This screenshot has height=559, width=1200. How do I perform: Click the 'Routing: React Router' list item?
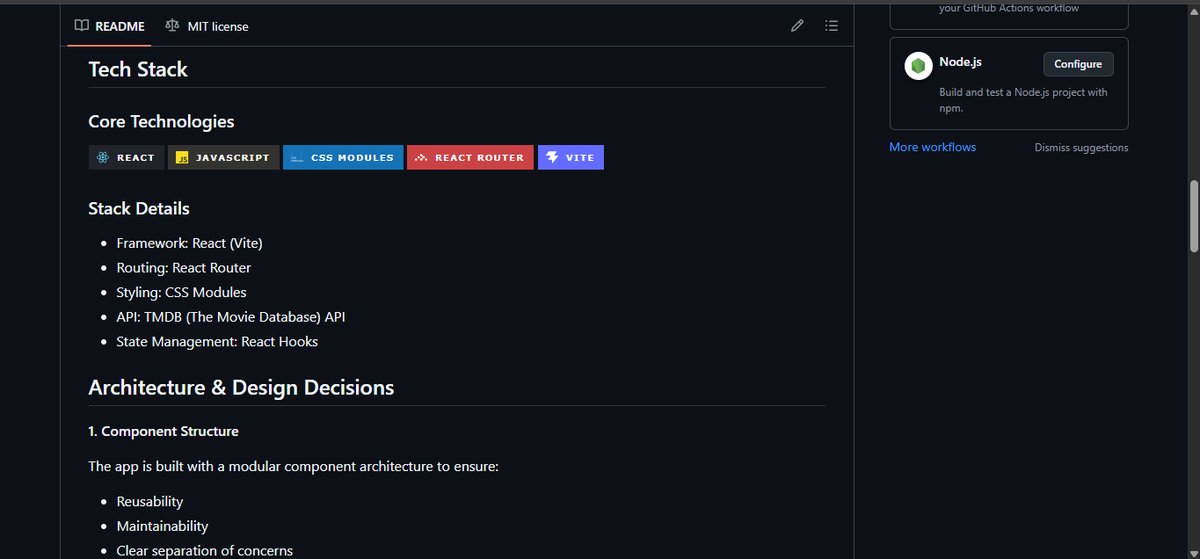click(183, 268)
